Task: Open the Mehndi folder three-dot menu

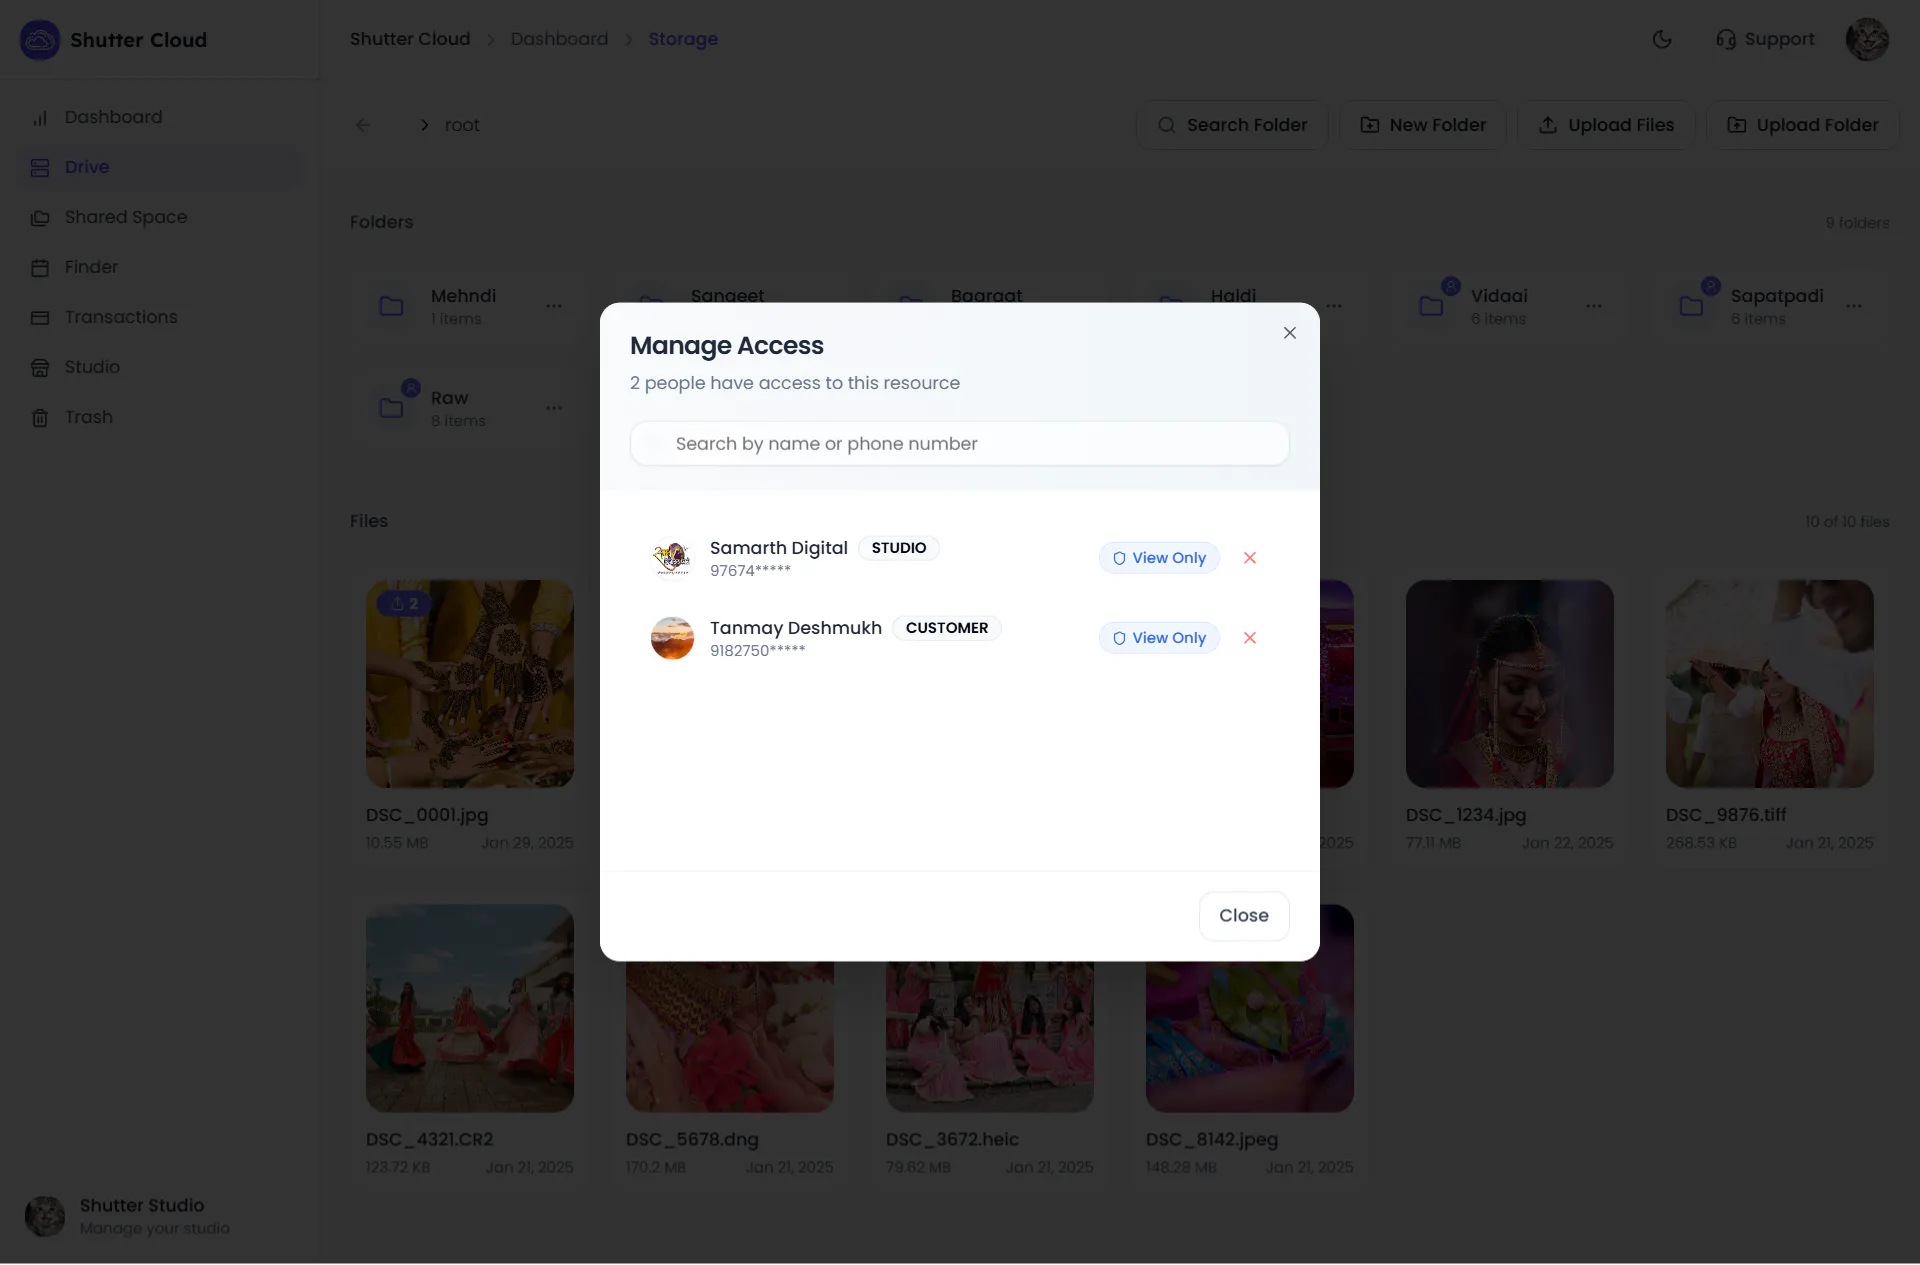Action: [554, 306]
